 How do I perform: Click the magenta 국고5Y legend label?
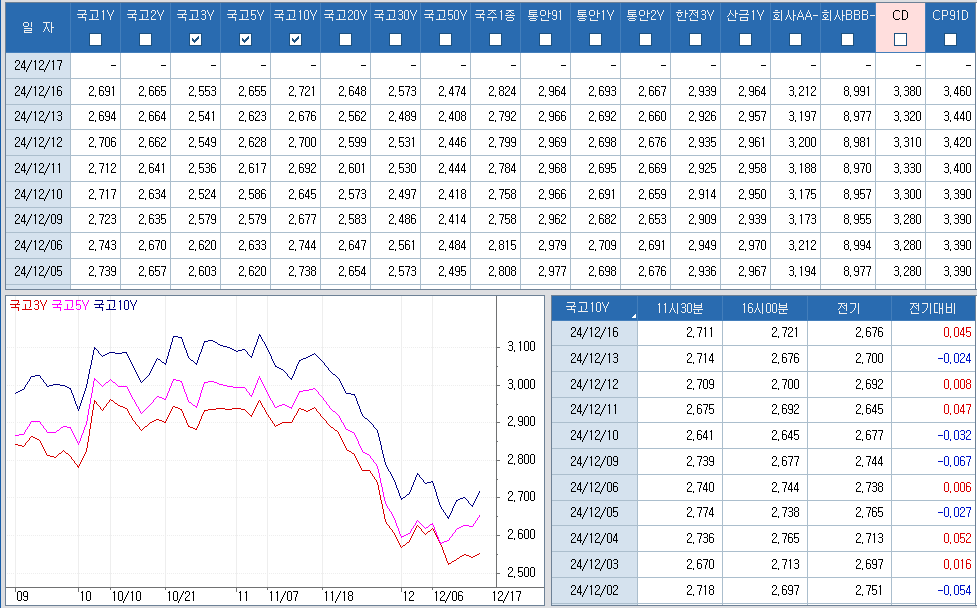click(70, 305)
